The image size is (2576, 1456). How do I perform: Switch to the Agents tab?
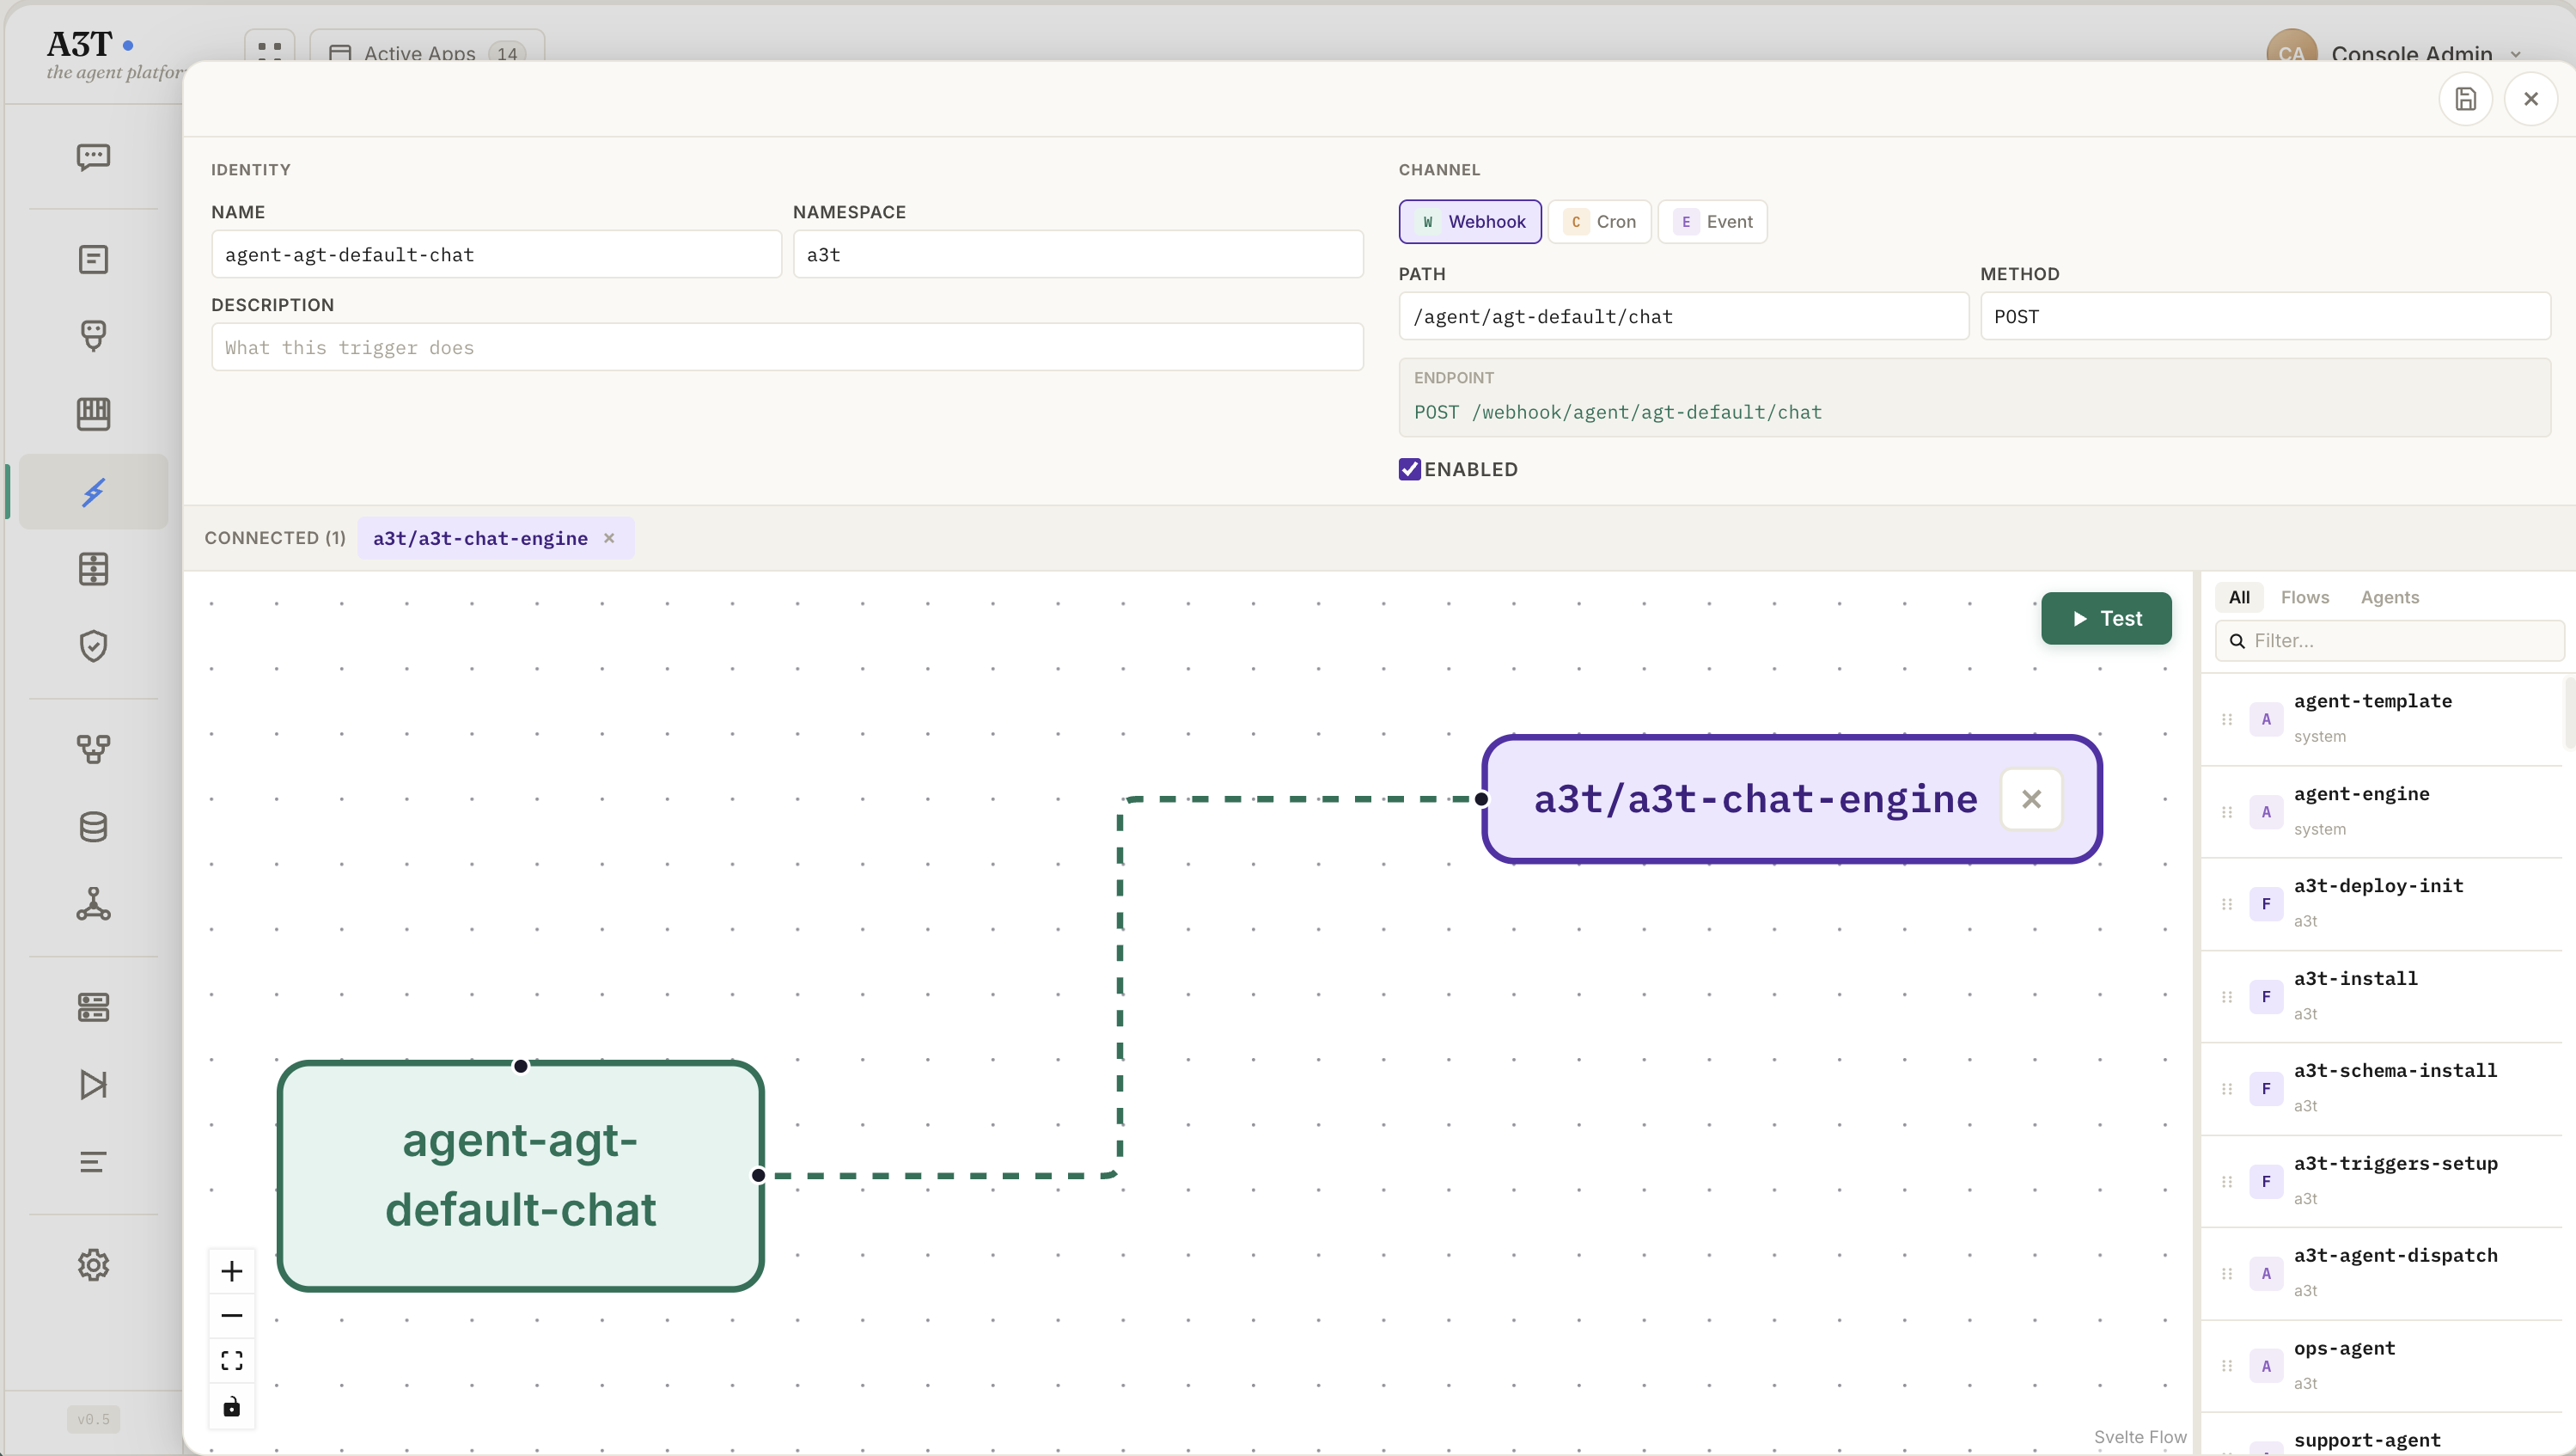click(2390, 597)
